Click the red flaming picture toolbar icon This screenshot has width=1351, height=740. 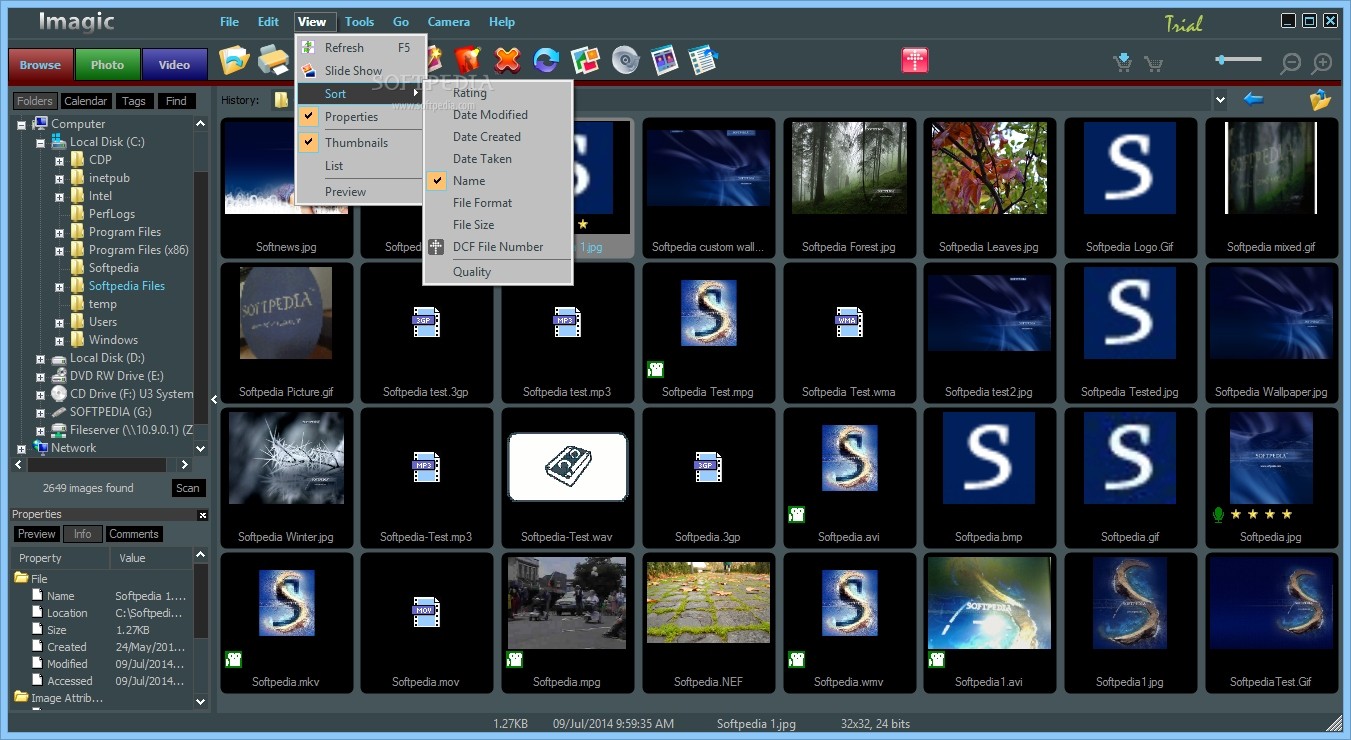coord(468,61)
